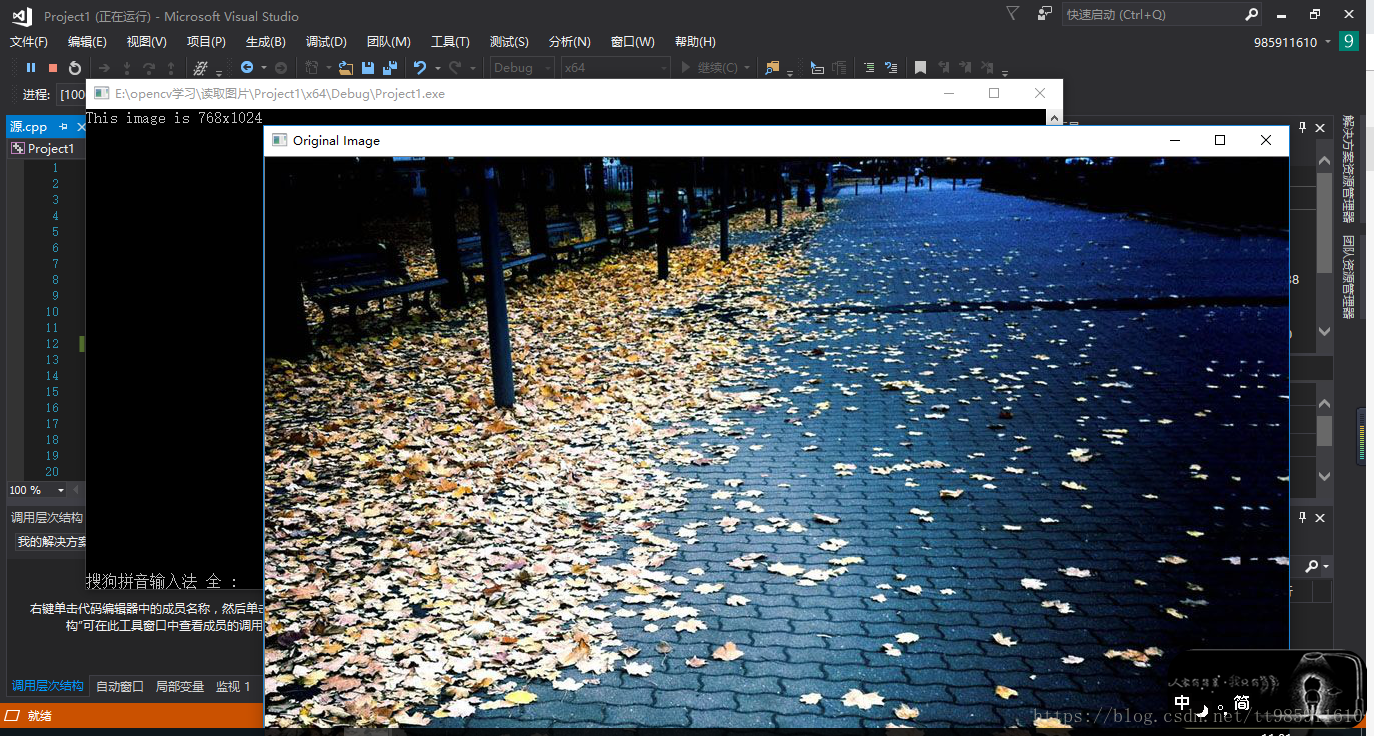1374x736 pixels.
Task: Select the 源.cpp editor tab
Action: 29,127
